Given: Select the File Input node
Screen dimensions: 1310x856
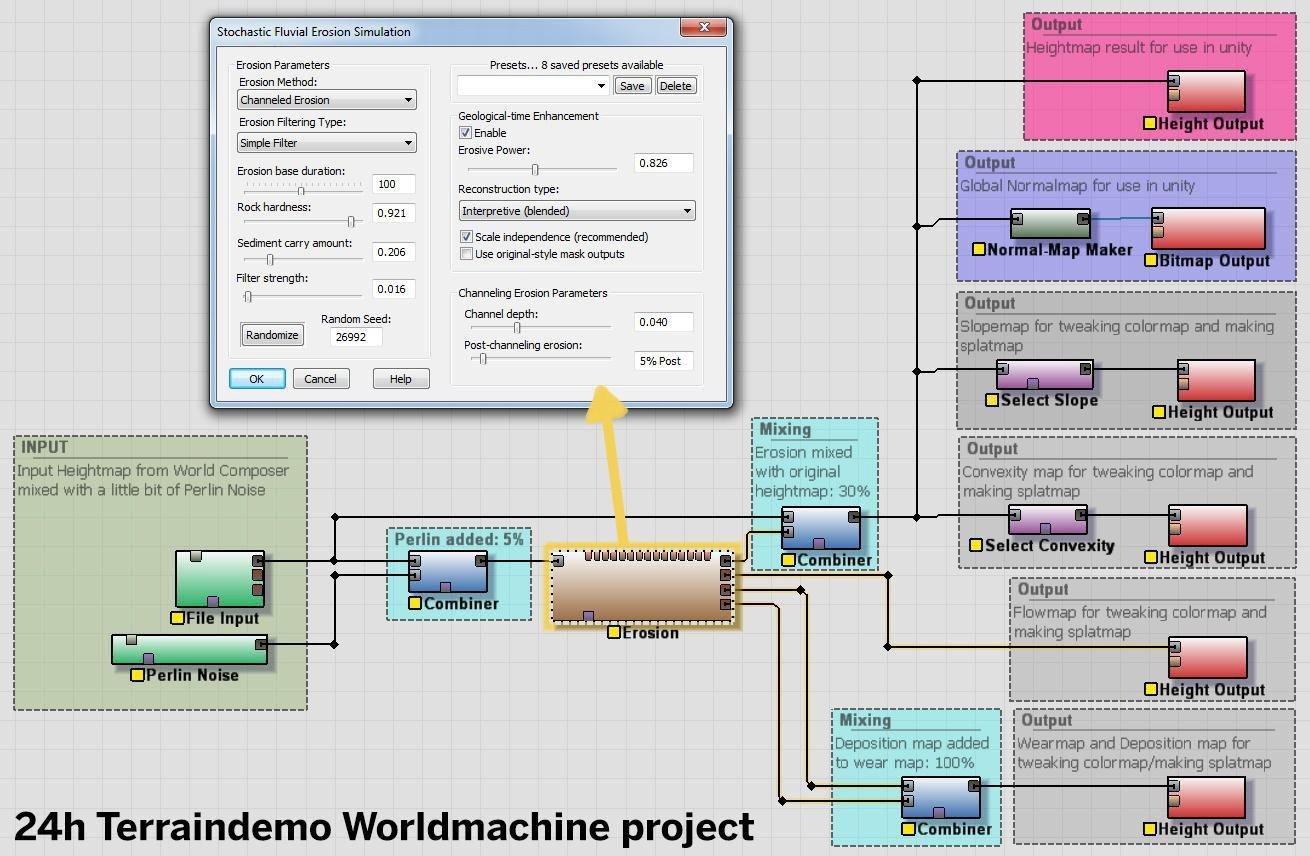Looking at the screenshot, I should pos(220,578).
